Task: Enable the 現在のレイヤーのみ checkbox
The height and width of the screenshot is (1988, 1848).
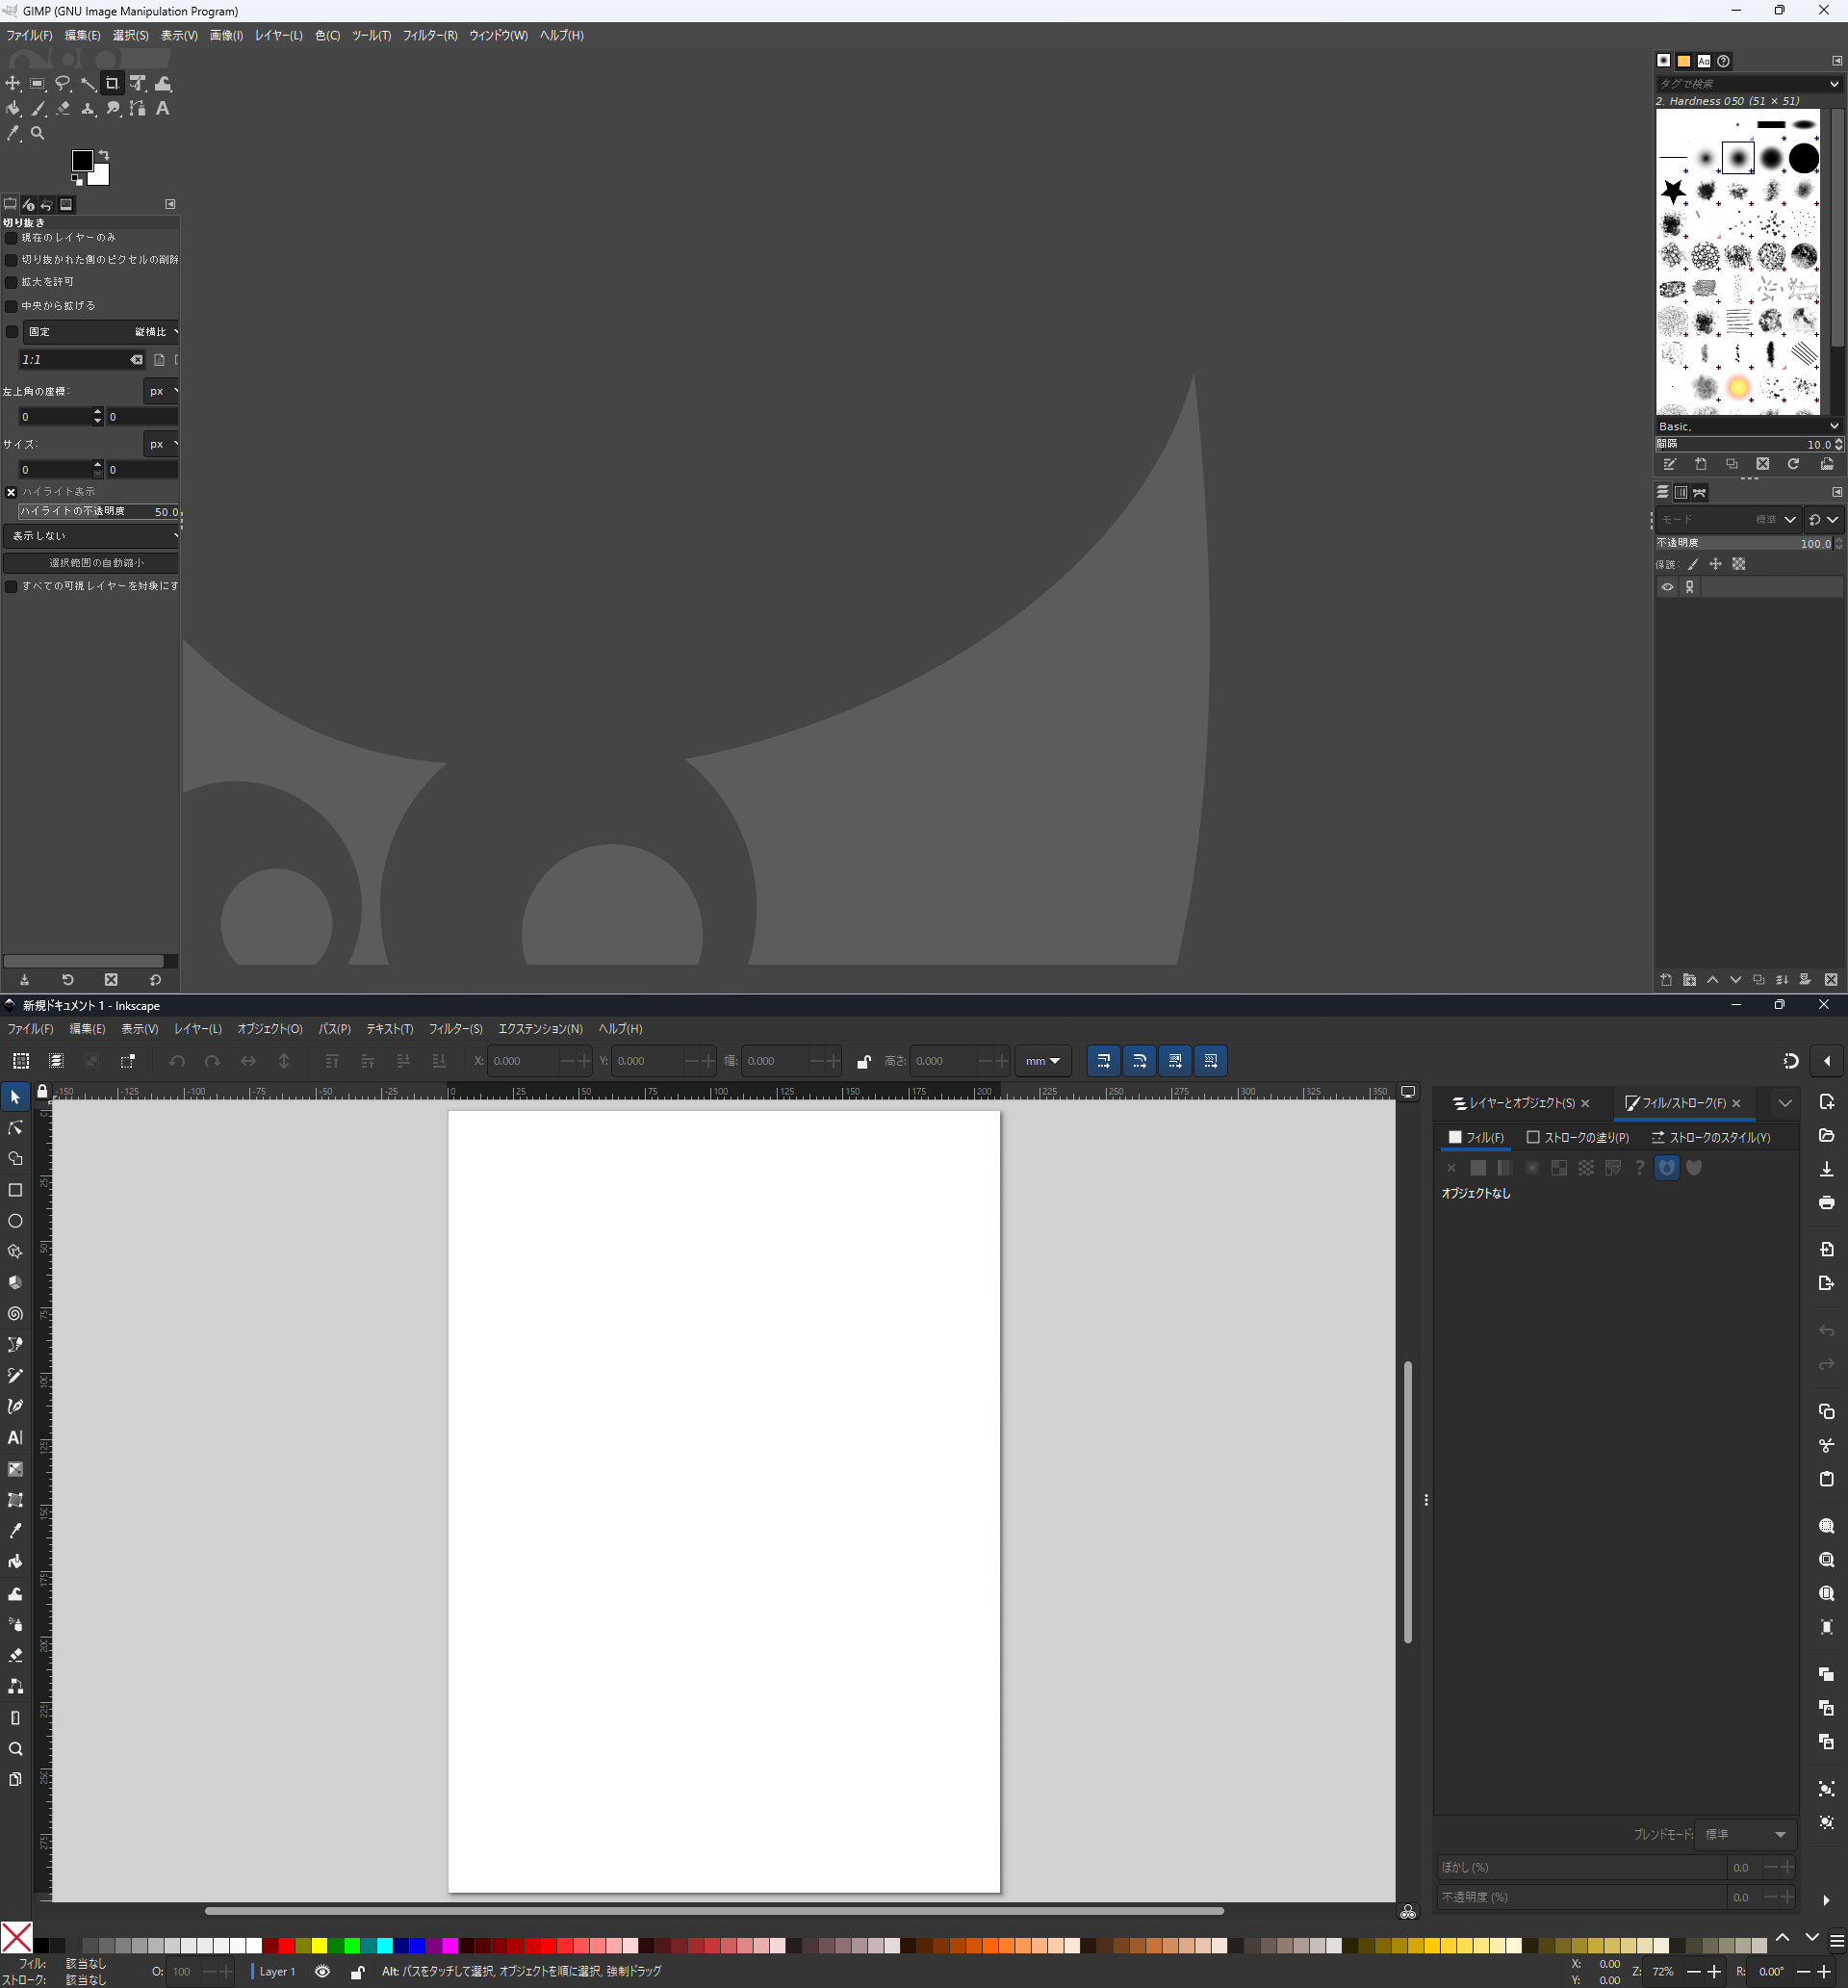Action: (12, 238)
